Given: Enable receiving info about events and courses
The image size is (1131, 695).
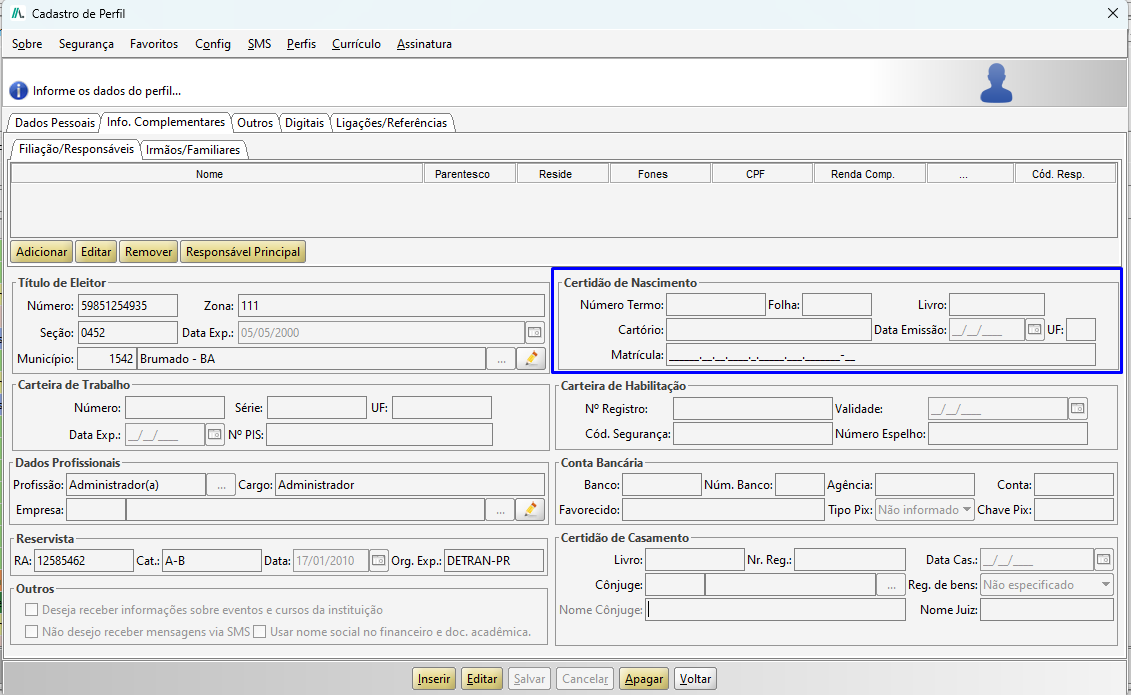Looking at the screenshot, I should tap(32, 610).
